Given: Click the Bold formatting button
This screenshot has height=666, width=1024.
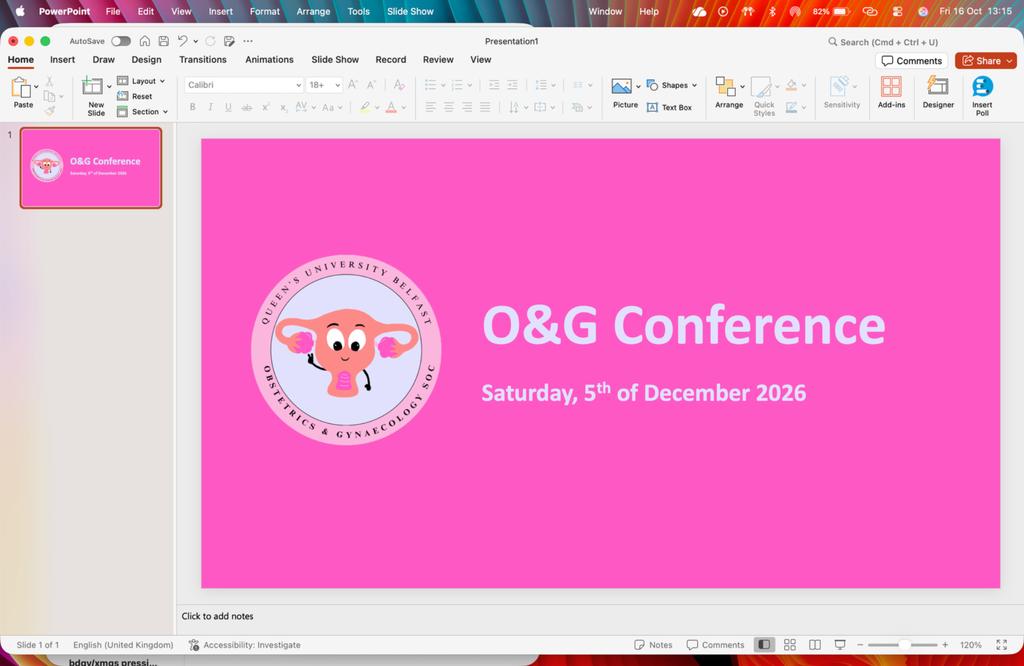Looking at the screenshot, I should [193, 107].
